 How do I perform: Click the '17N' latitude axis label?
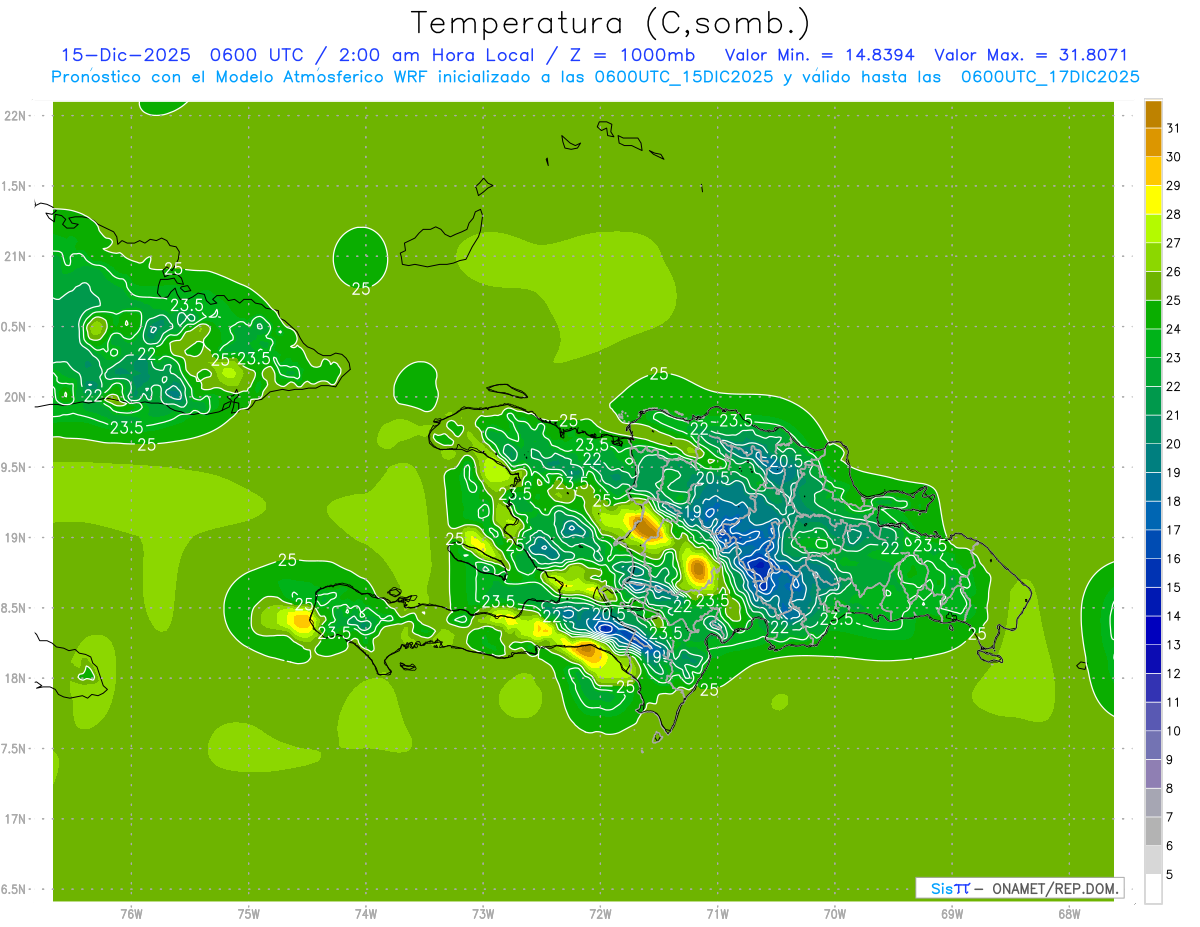click(14, 819)
